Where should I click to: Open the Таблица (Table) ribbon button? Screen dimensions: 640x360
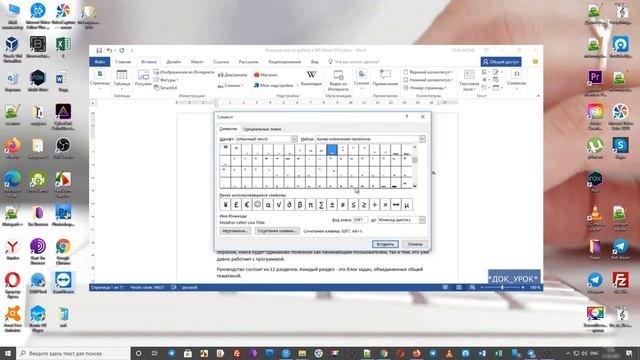pyautogui.click(x=122, y=80)
